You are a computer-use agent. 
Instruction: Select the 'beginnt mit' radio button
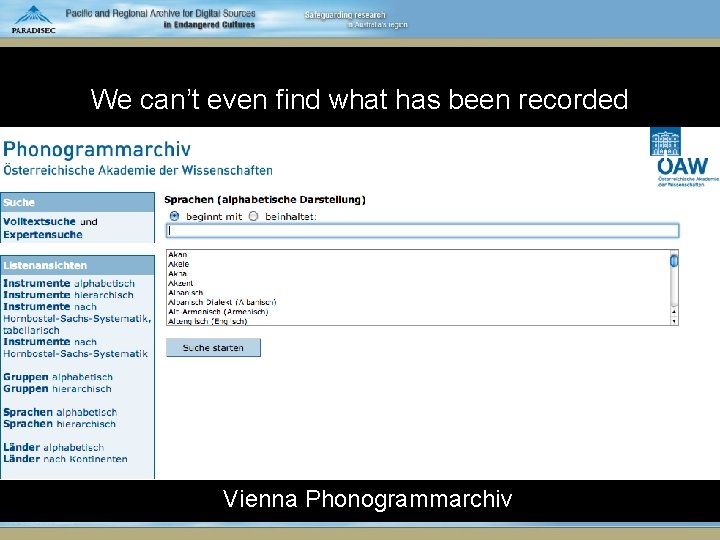[174, 216]
